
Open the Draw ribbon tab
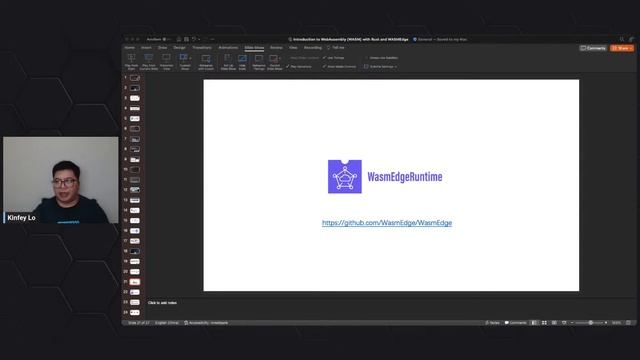coord(162,48)
